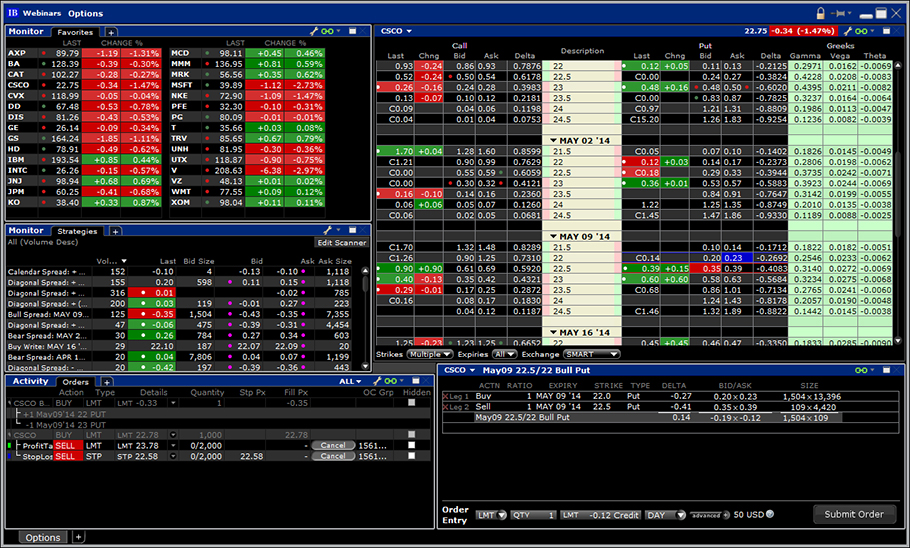Screen dimensions: 910x548
Task: Select the IBM row in Favorites
Action: pyautogui.click(x=84, y=160)
